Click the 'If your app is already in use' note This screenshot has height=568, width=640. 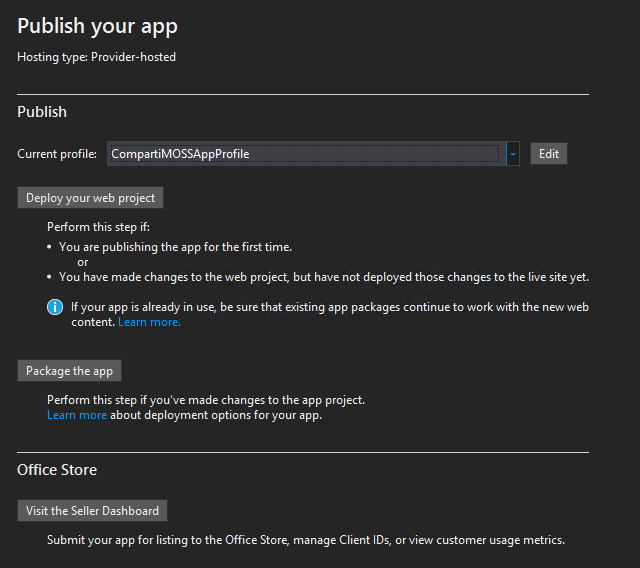pyautogui.click(x=329, y=307)
